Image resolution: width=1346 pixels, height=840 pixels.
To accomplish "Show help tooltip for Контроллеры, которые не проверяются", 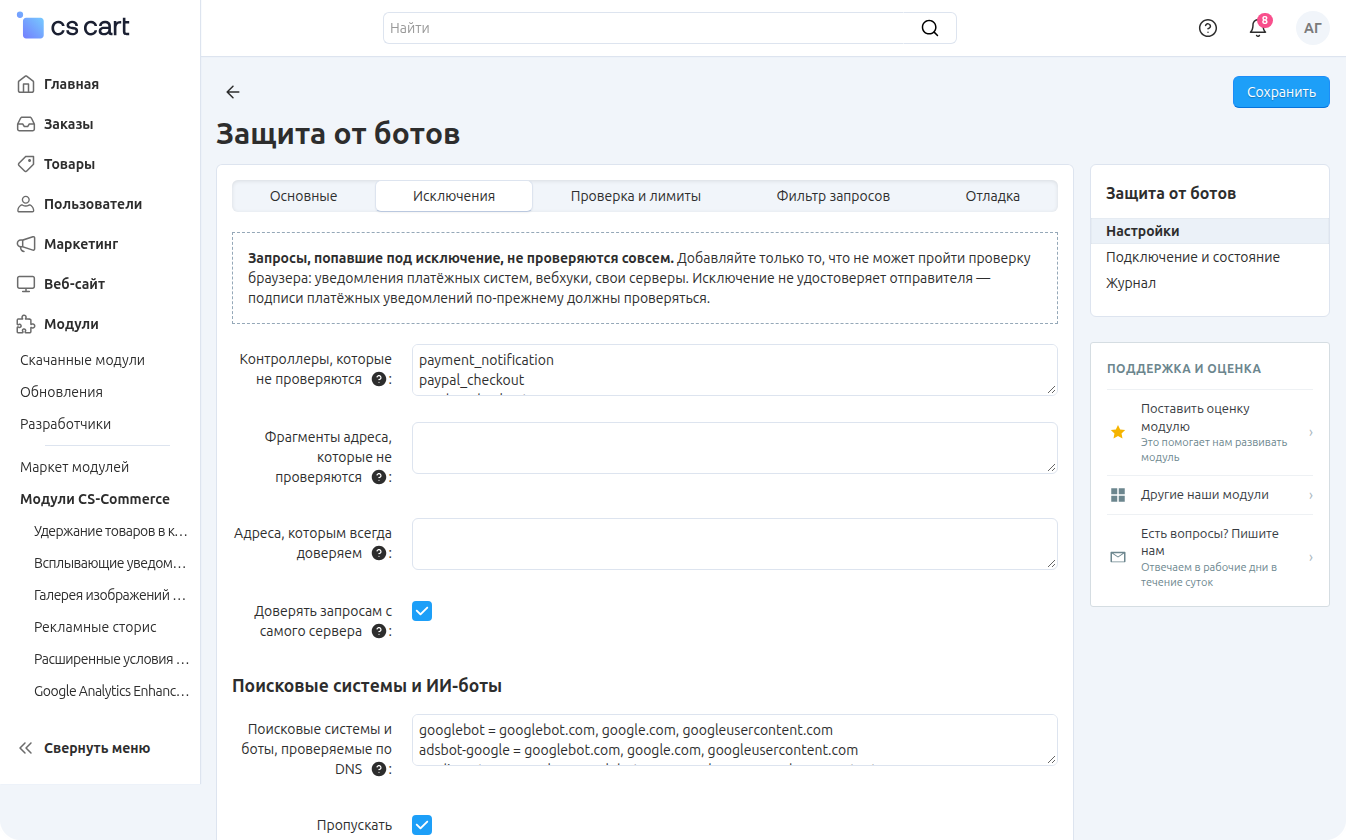I will point(379,380).
